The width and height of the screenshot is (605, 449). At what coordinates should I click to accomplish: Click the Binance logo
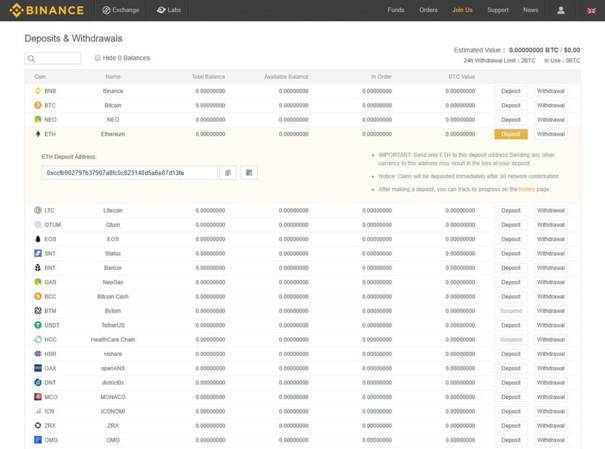pyautogui.click(x=47, y=10)
